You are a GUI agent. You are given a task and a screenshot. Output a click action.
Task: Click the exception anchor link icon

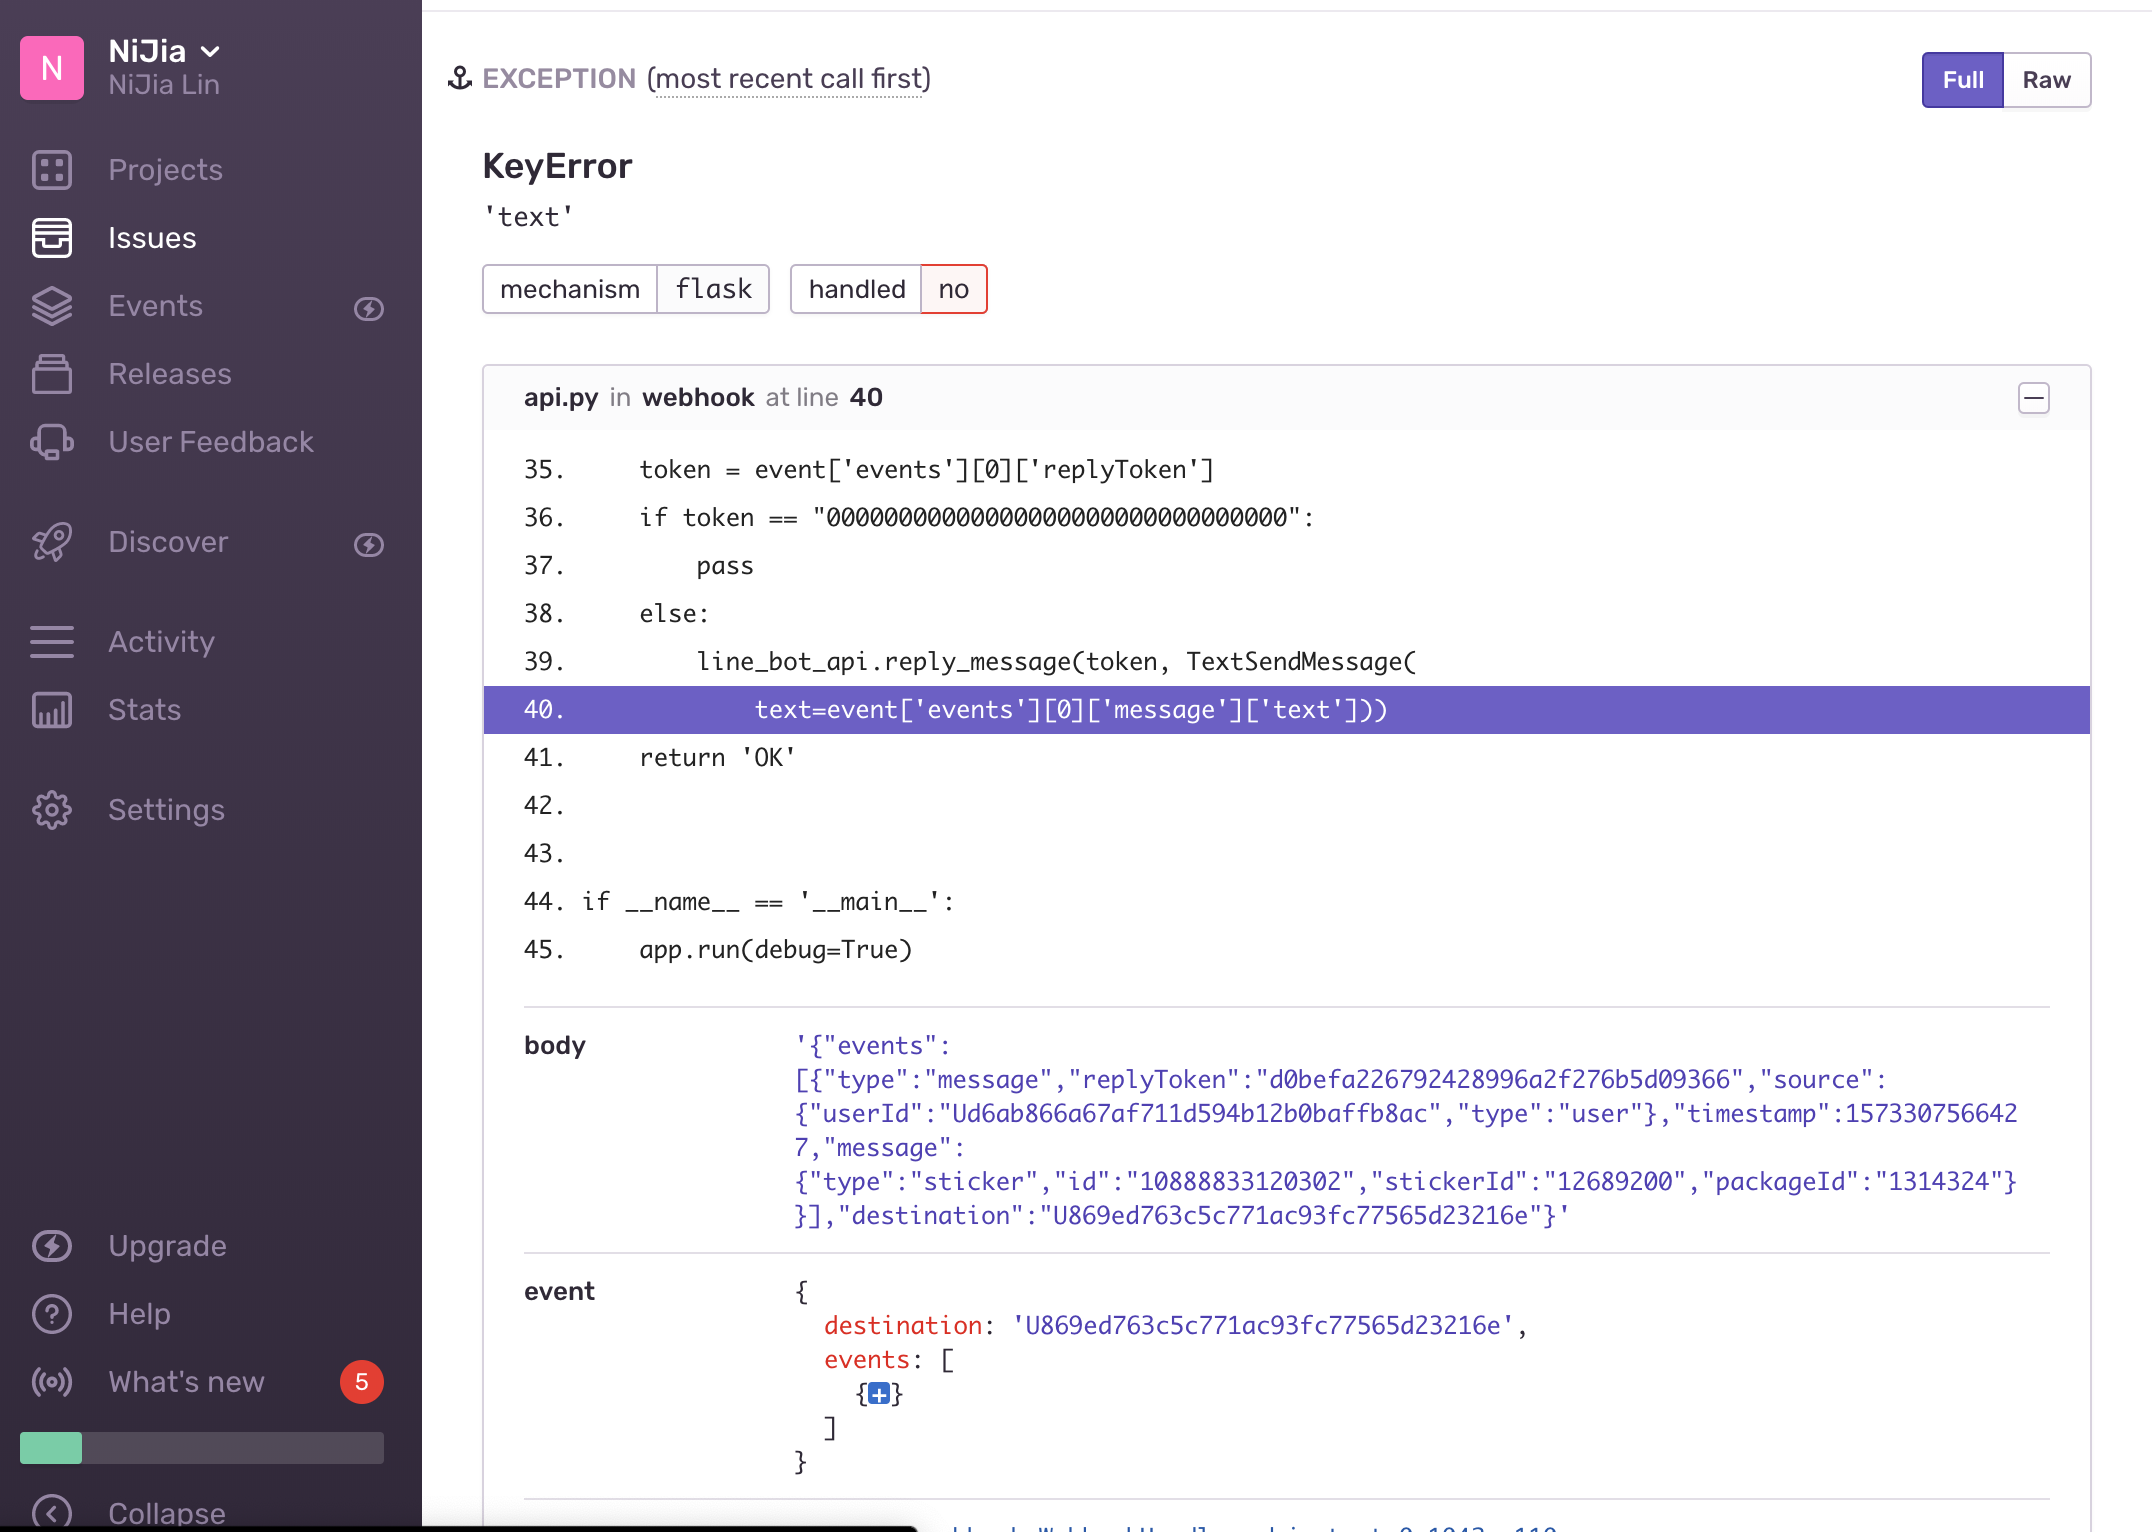click(x=460, y=78)
